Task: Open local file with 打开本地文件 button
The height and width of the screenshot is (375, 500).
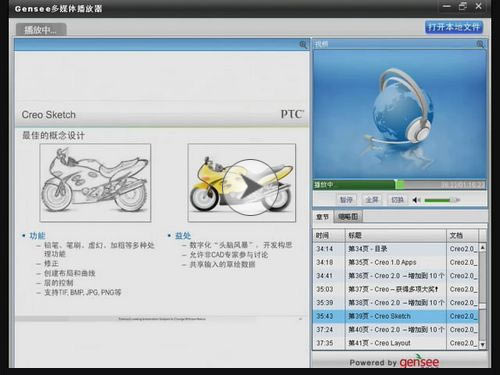Action: point(454,27)
